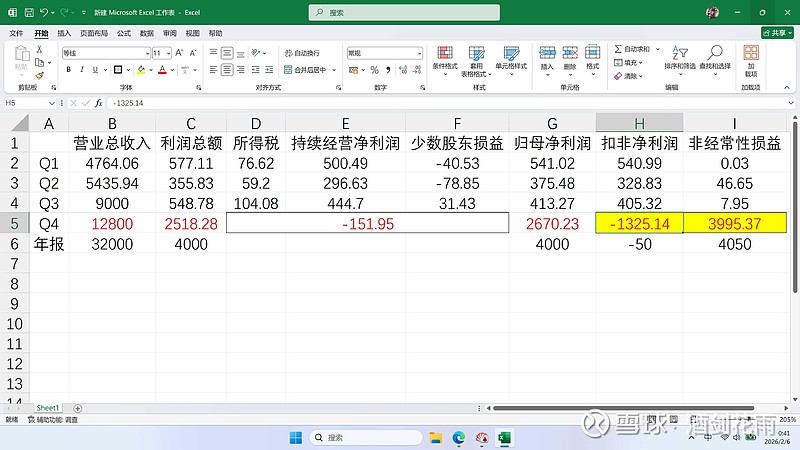This screenshot has height=450, width=800.
Task: Open the 文件 (File) menu
Action: tap(16, 33)
